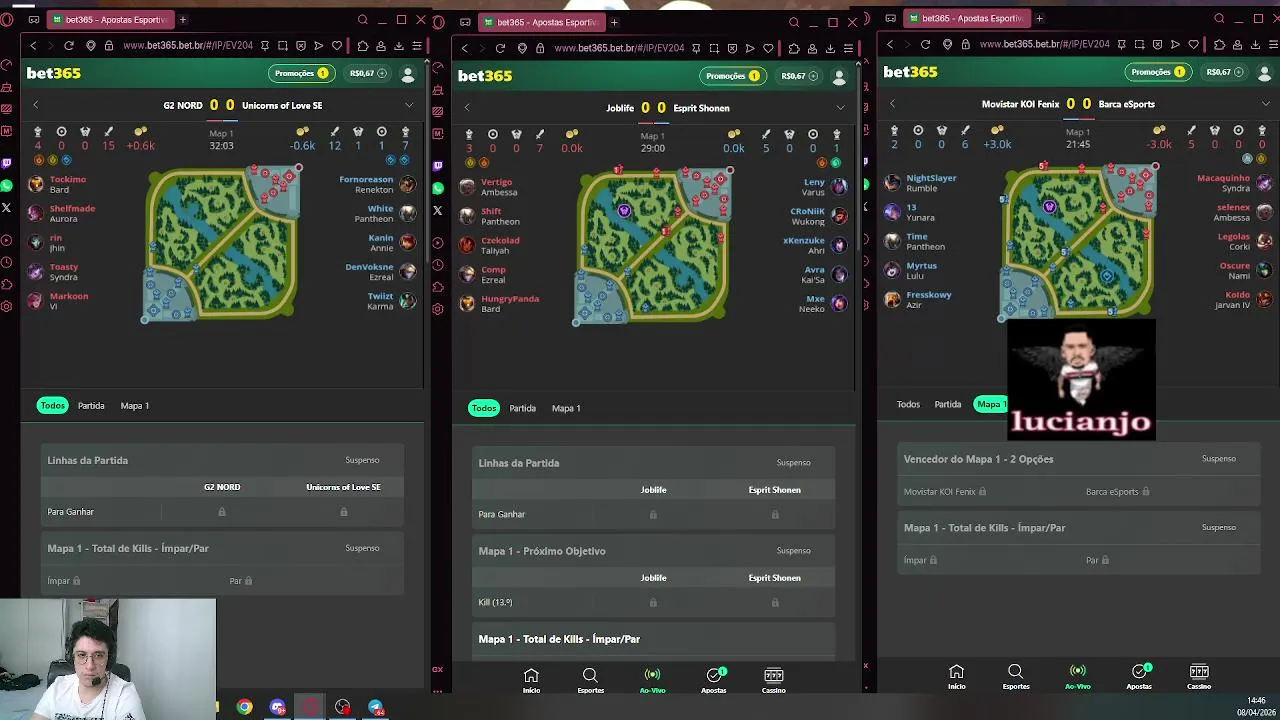
Task: Search tabs in the left browser window
Action: 363,20
